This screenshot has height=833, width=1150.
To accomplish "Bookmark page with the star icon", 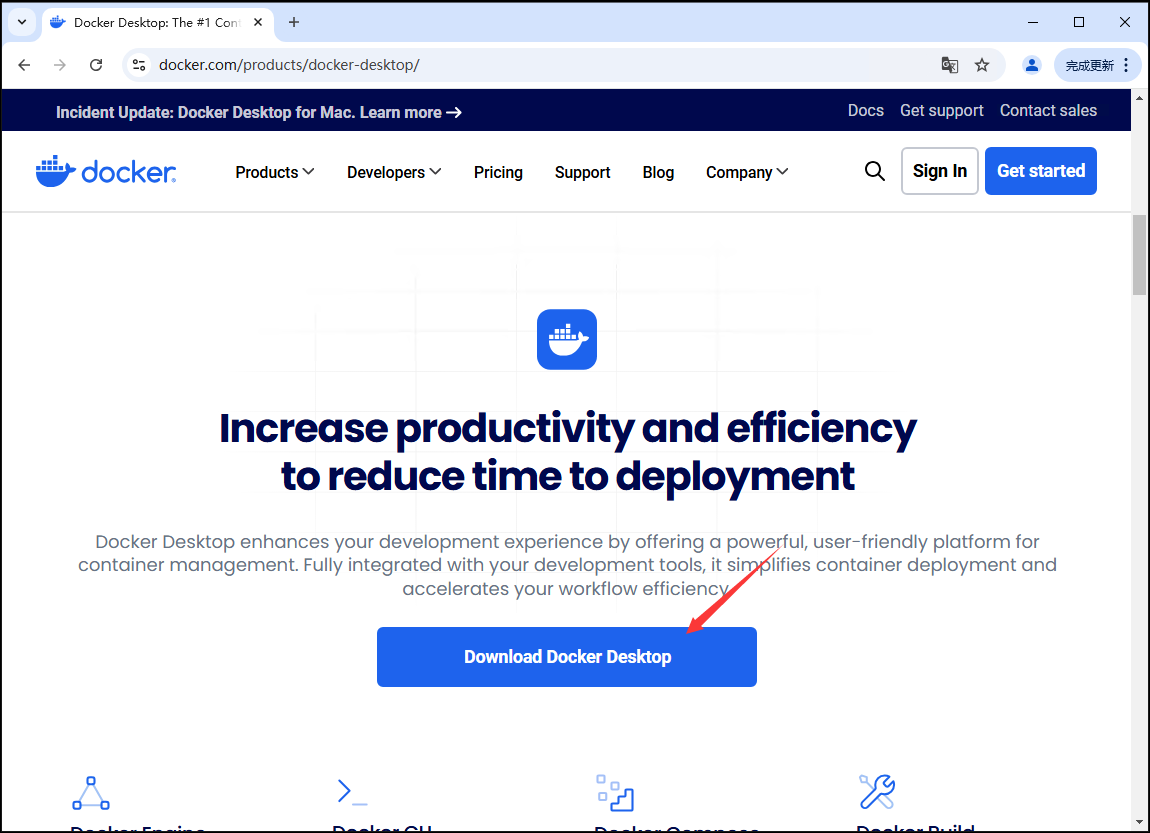I will (982, 65).
